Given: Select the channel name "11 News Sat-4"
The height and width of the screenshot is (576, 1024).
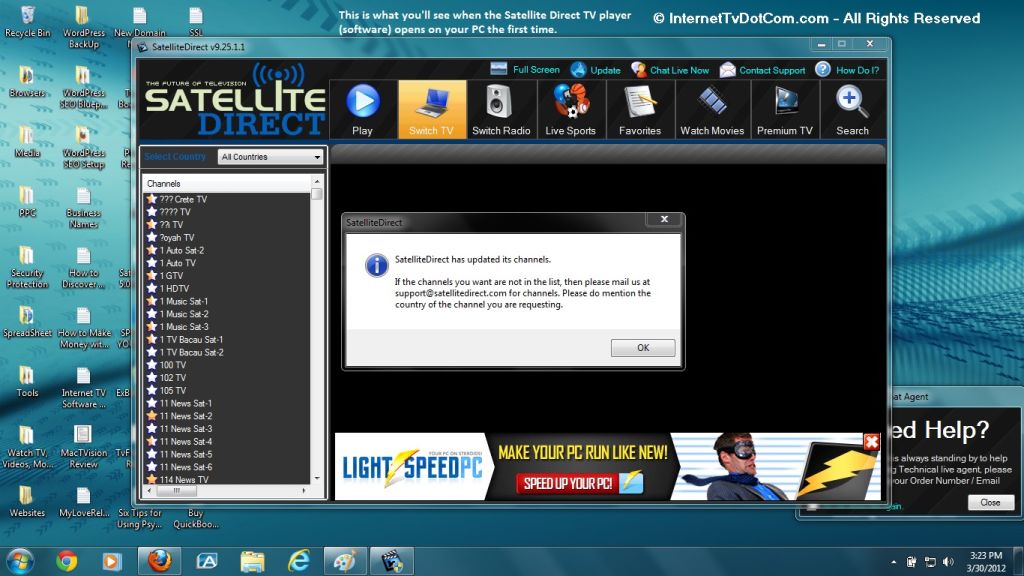Looking at the screenshot, I should 186,441.
